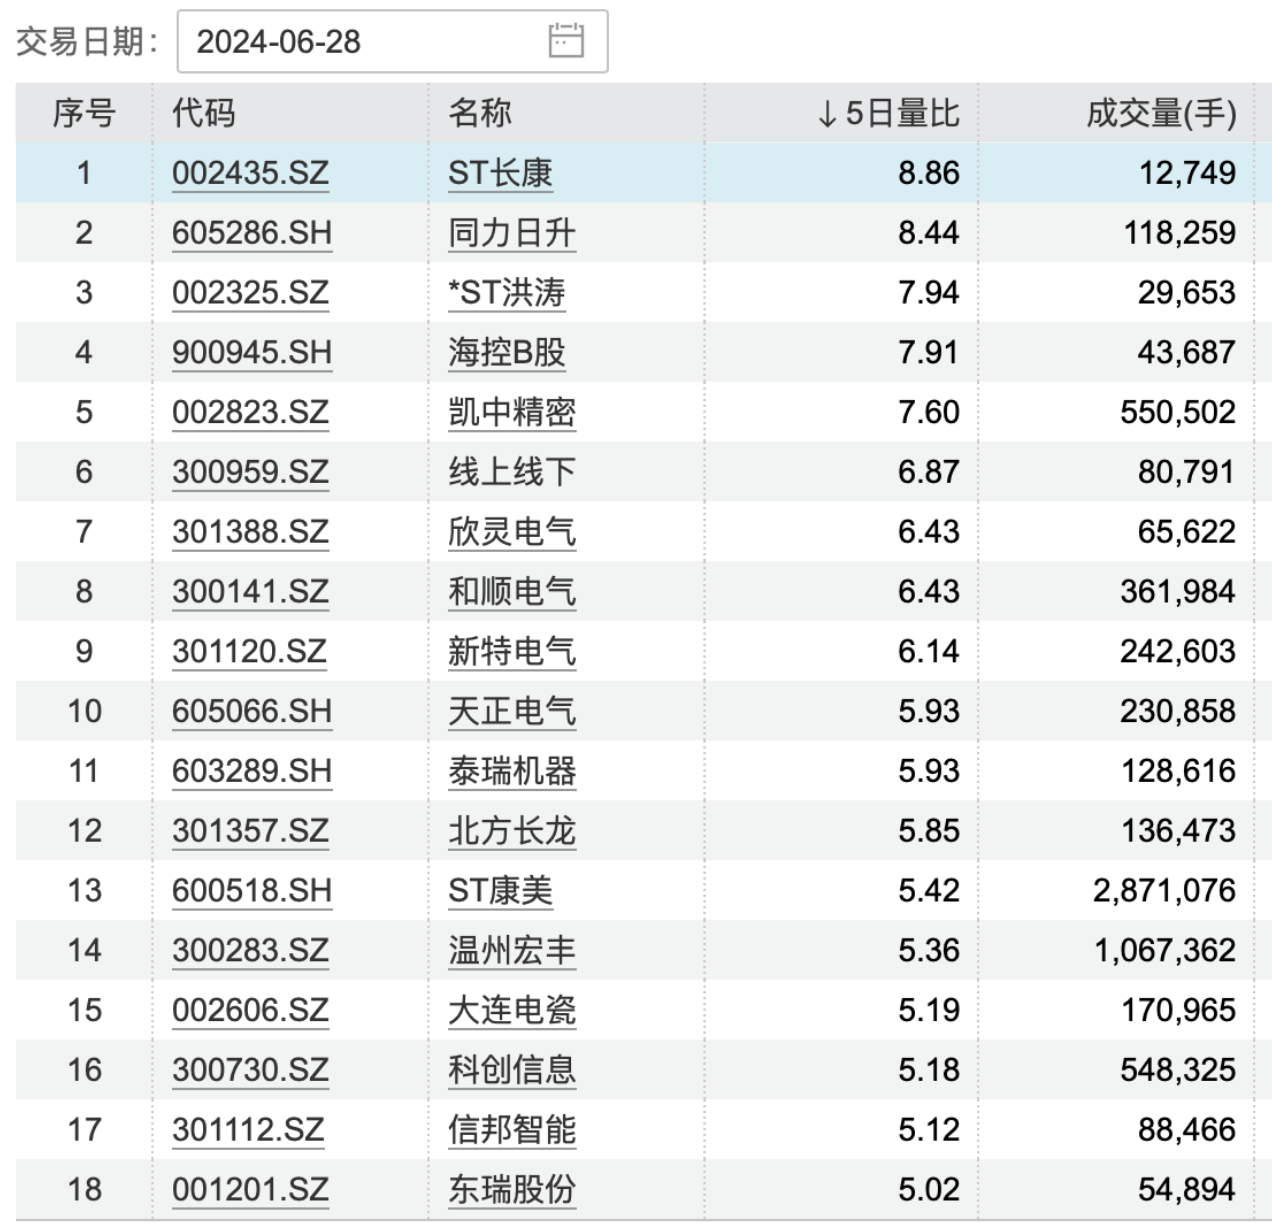Screen dimensions: 1272x1230
Task: Select volume ratio value 5.85
Action: coord(929,831)
